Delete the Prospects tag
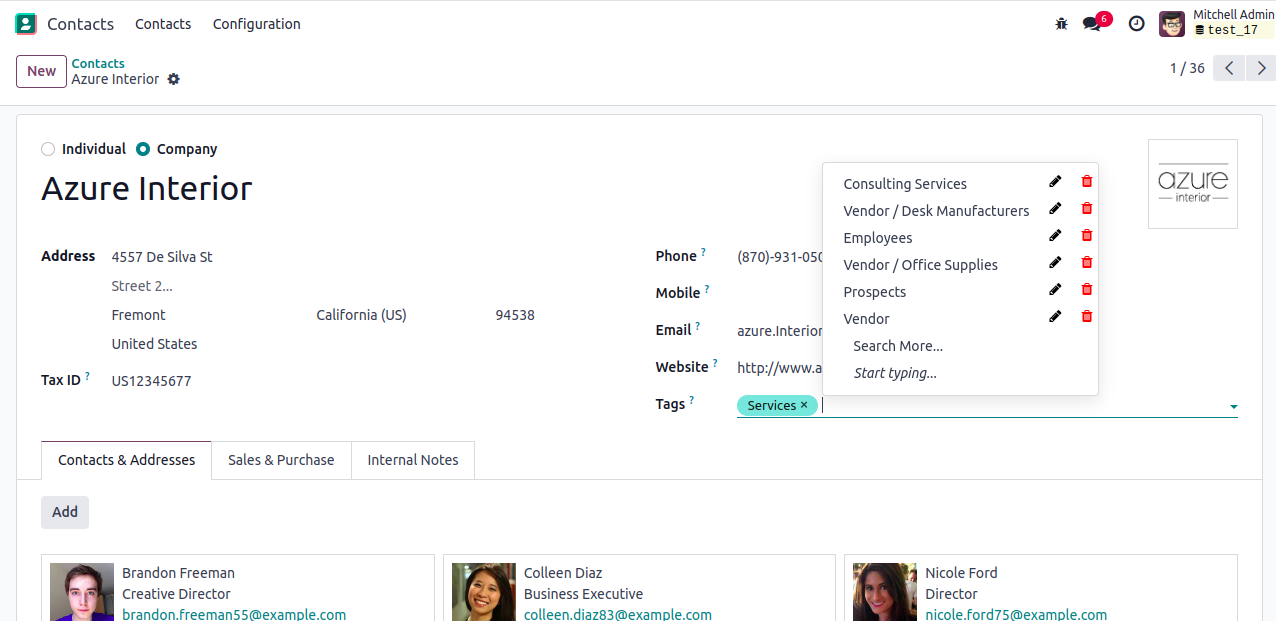 [1087, 290]
